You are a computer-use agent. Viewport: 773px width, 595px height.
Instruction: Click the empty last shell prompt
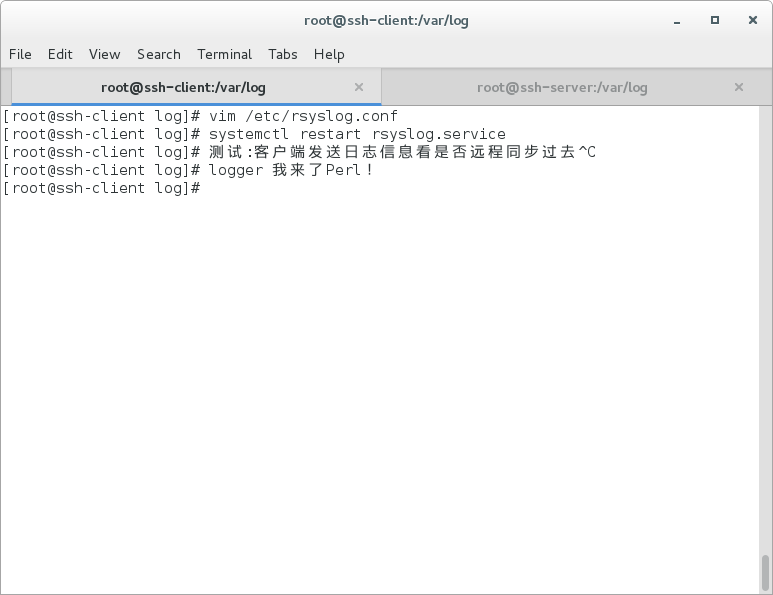coord(102,188)
